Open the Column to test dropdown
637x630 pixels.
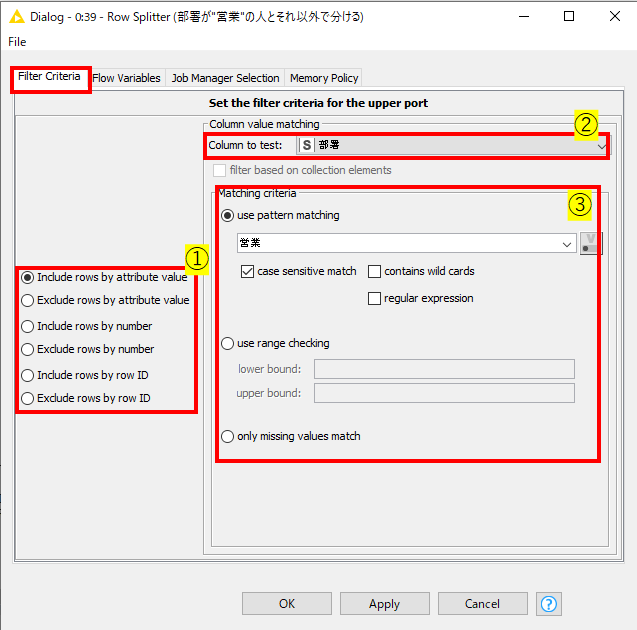point(453,145)
